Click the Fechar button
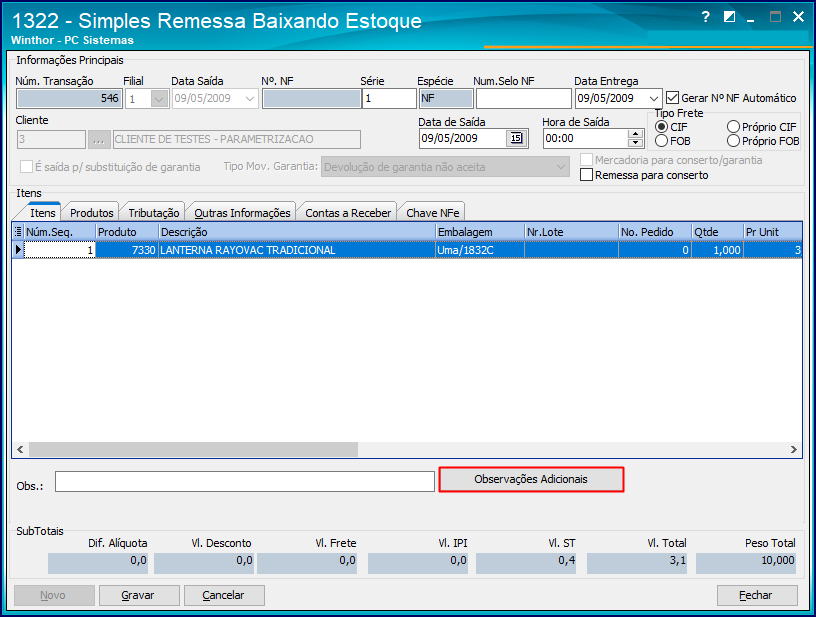The height and width of the screenshot is (617, 816). (757, 595)
